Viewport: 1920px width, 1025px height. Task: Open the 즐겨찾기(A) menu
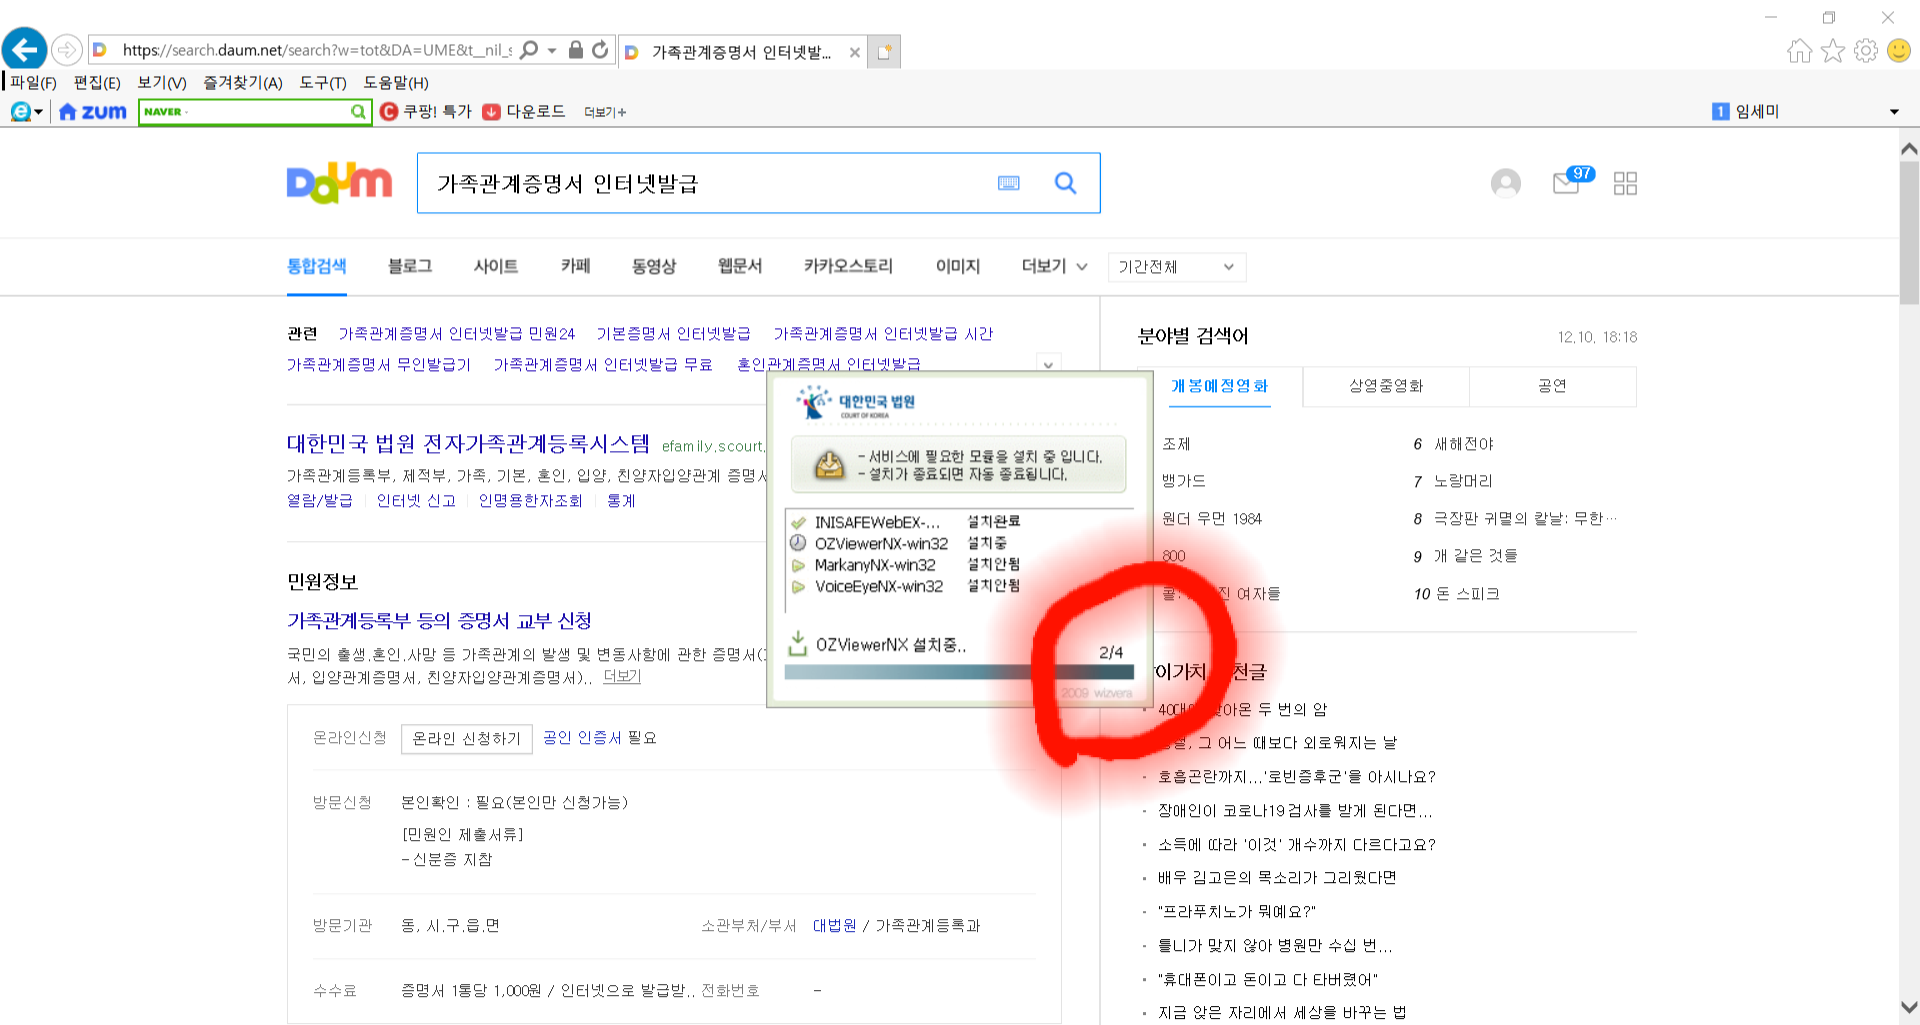click(243, 83)
